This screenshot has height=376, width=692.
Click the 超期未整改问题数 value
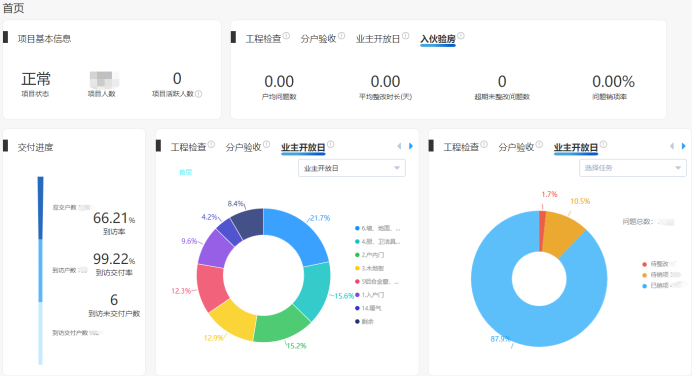pos(502,82)
